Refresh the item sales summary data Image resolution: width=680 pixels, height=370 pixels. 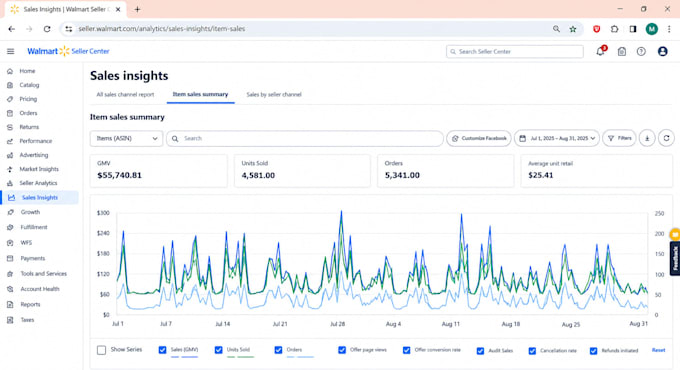click(x=666, y=138)
